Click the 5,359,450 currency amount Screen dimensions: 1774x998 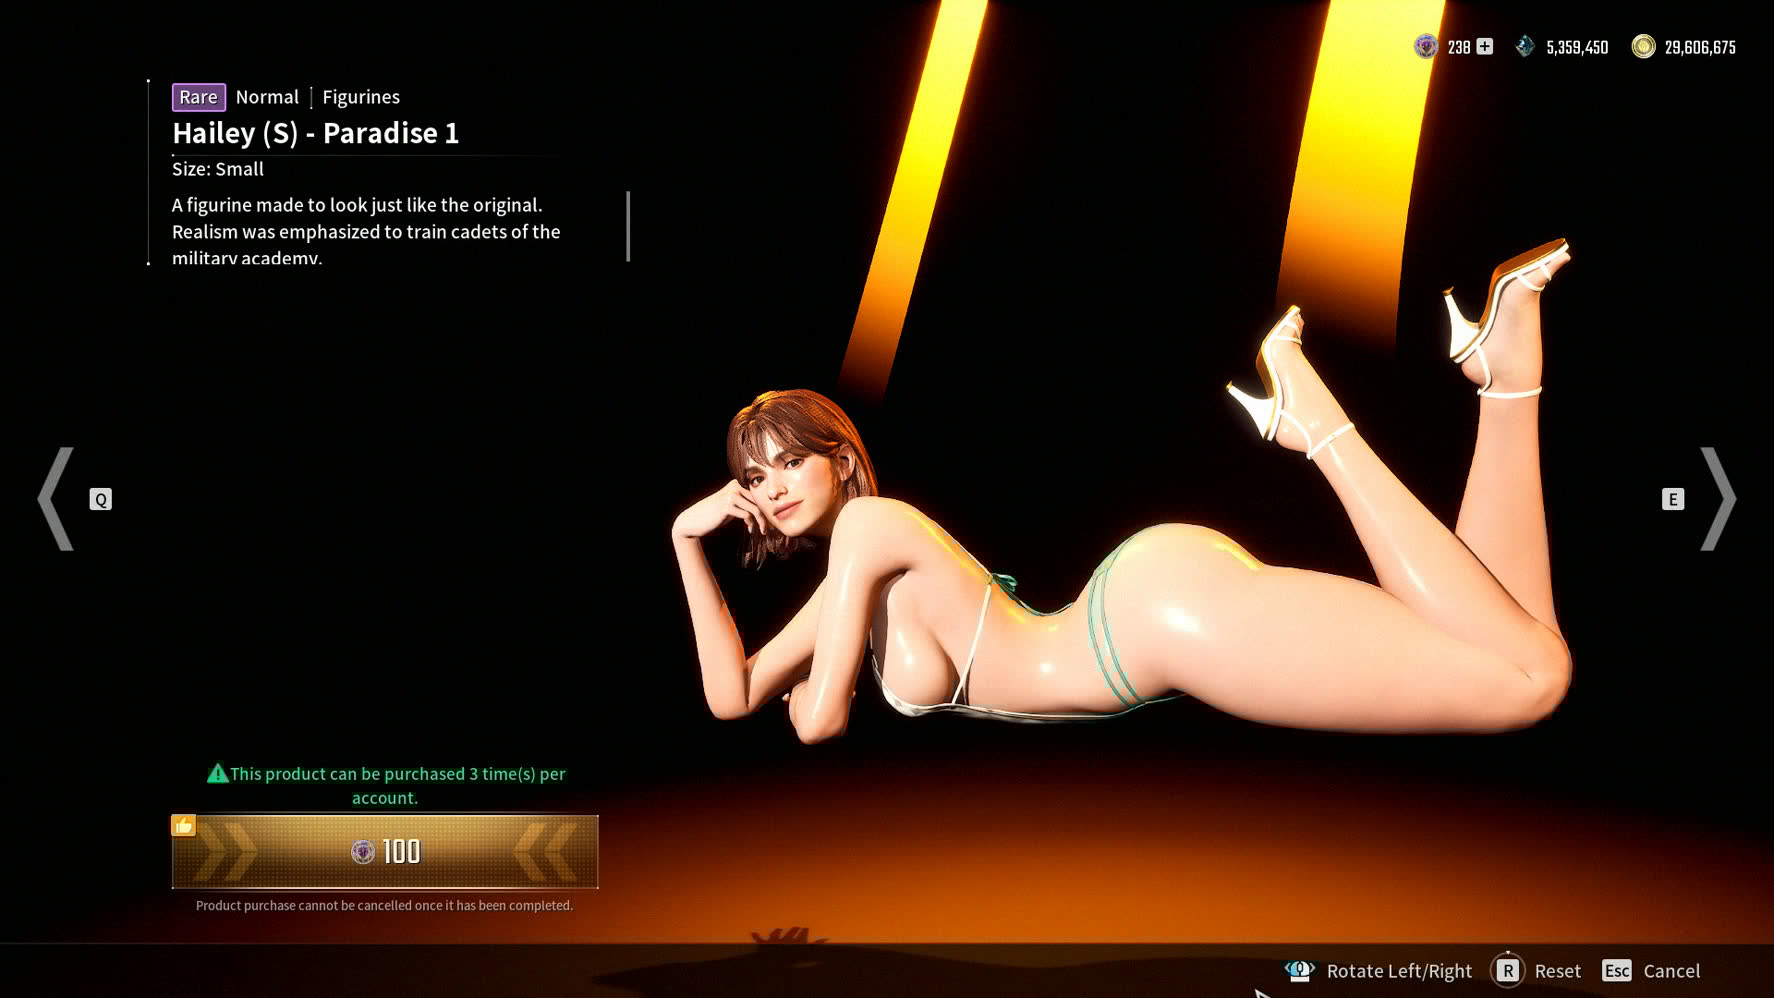point(1577,47)
